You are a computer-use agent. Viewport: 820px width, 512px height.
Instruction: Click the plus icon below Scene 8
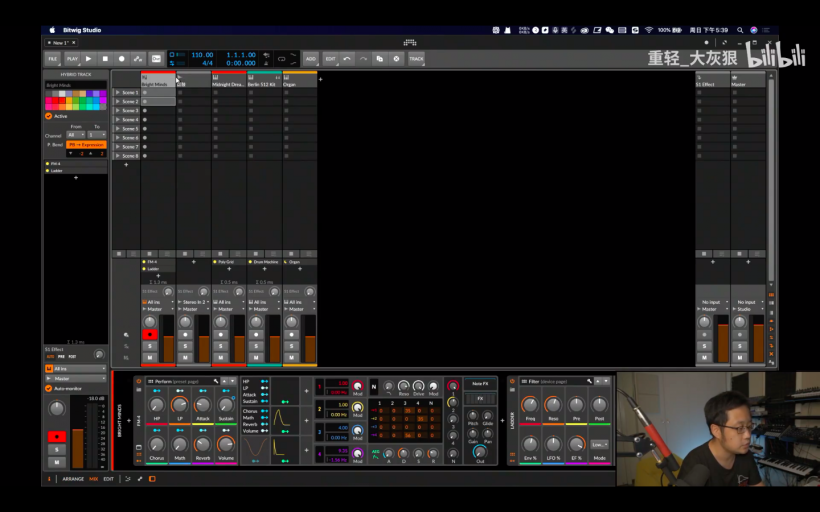coord(126,165)
